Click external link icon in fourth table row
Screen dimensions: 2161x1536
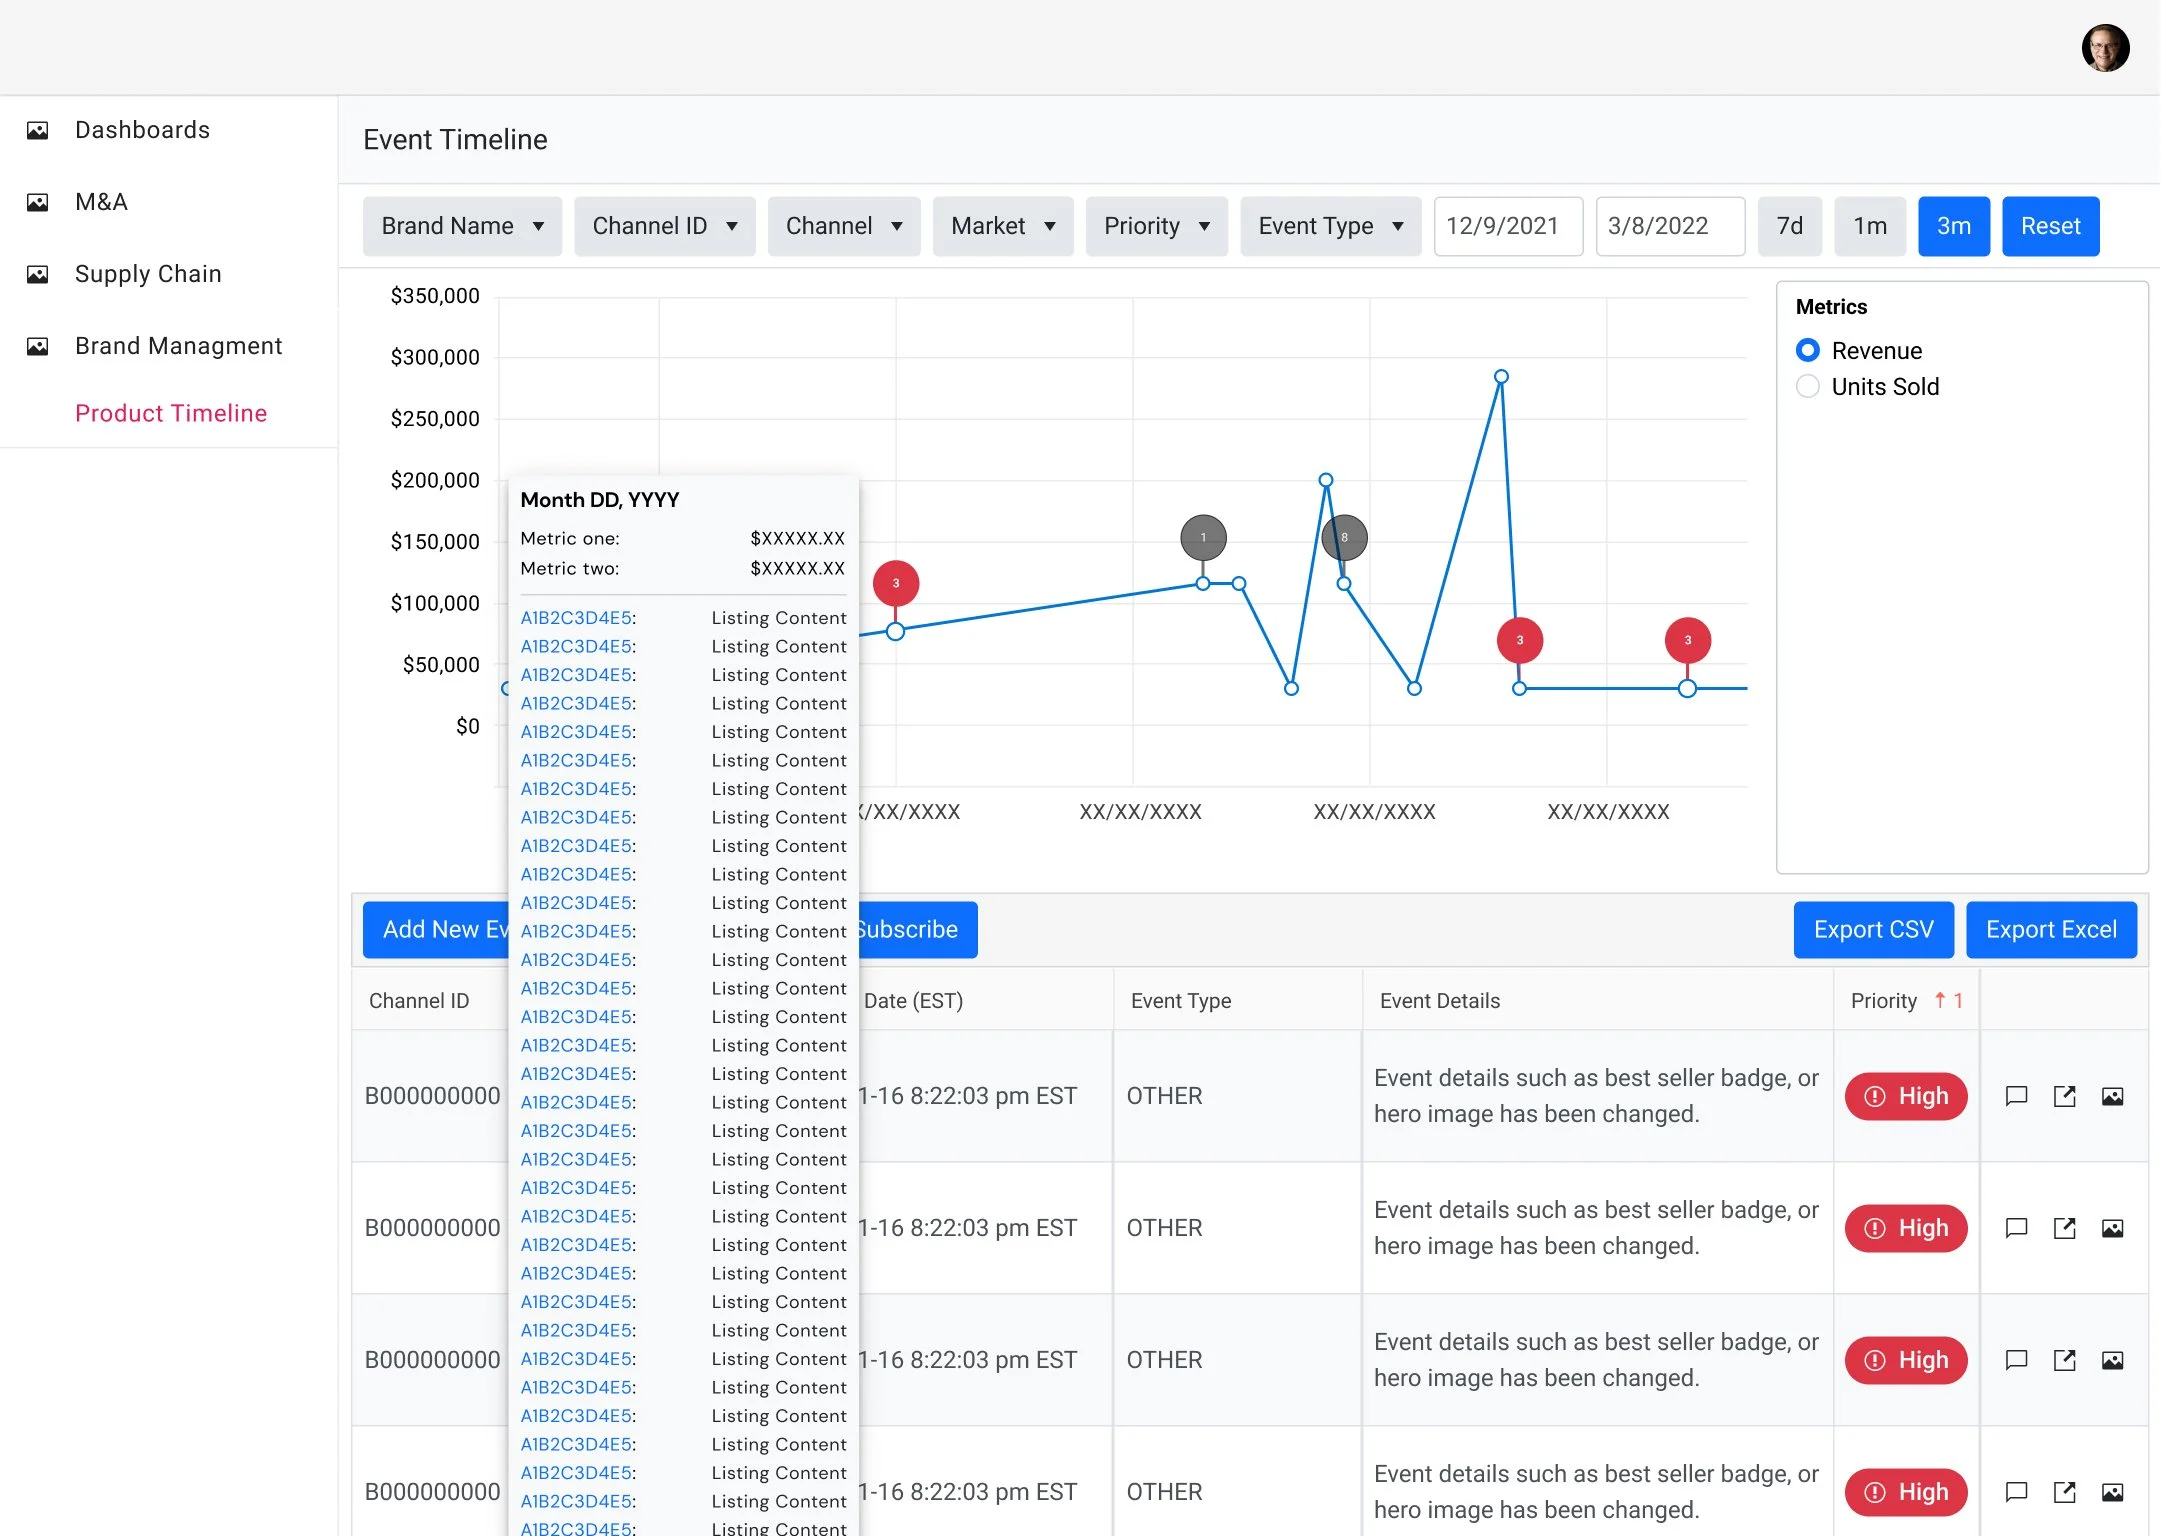coord(2064,1492)
